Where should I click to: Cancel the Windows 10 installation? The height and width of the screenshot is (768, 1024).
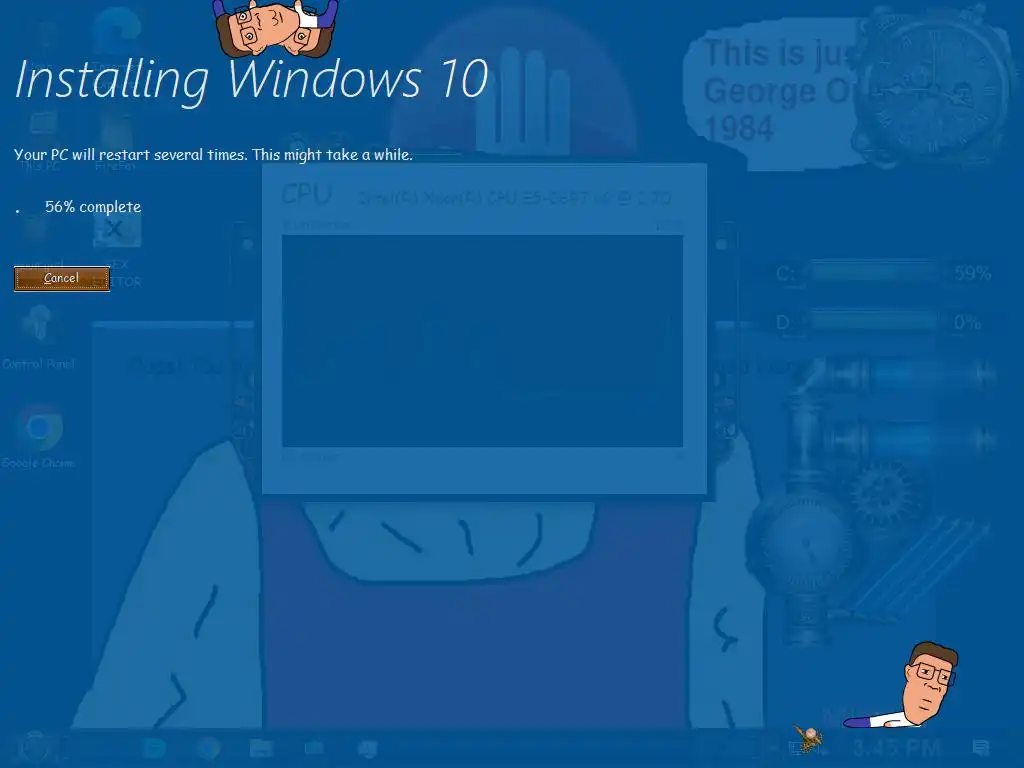(62, 279)
